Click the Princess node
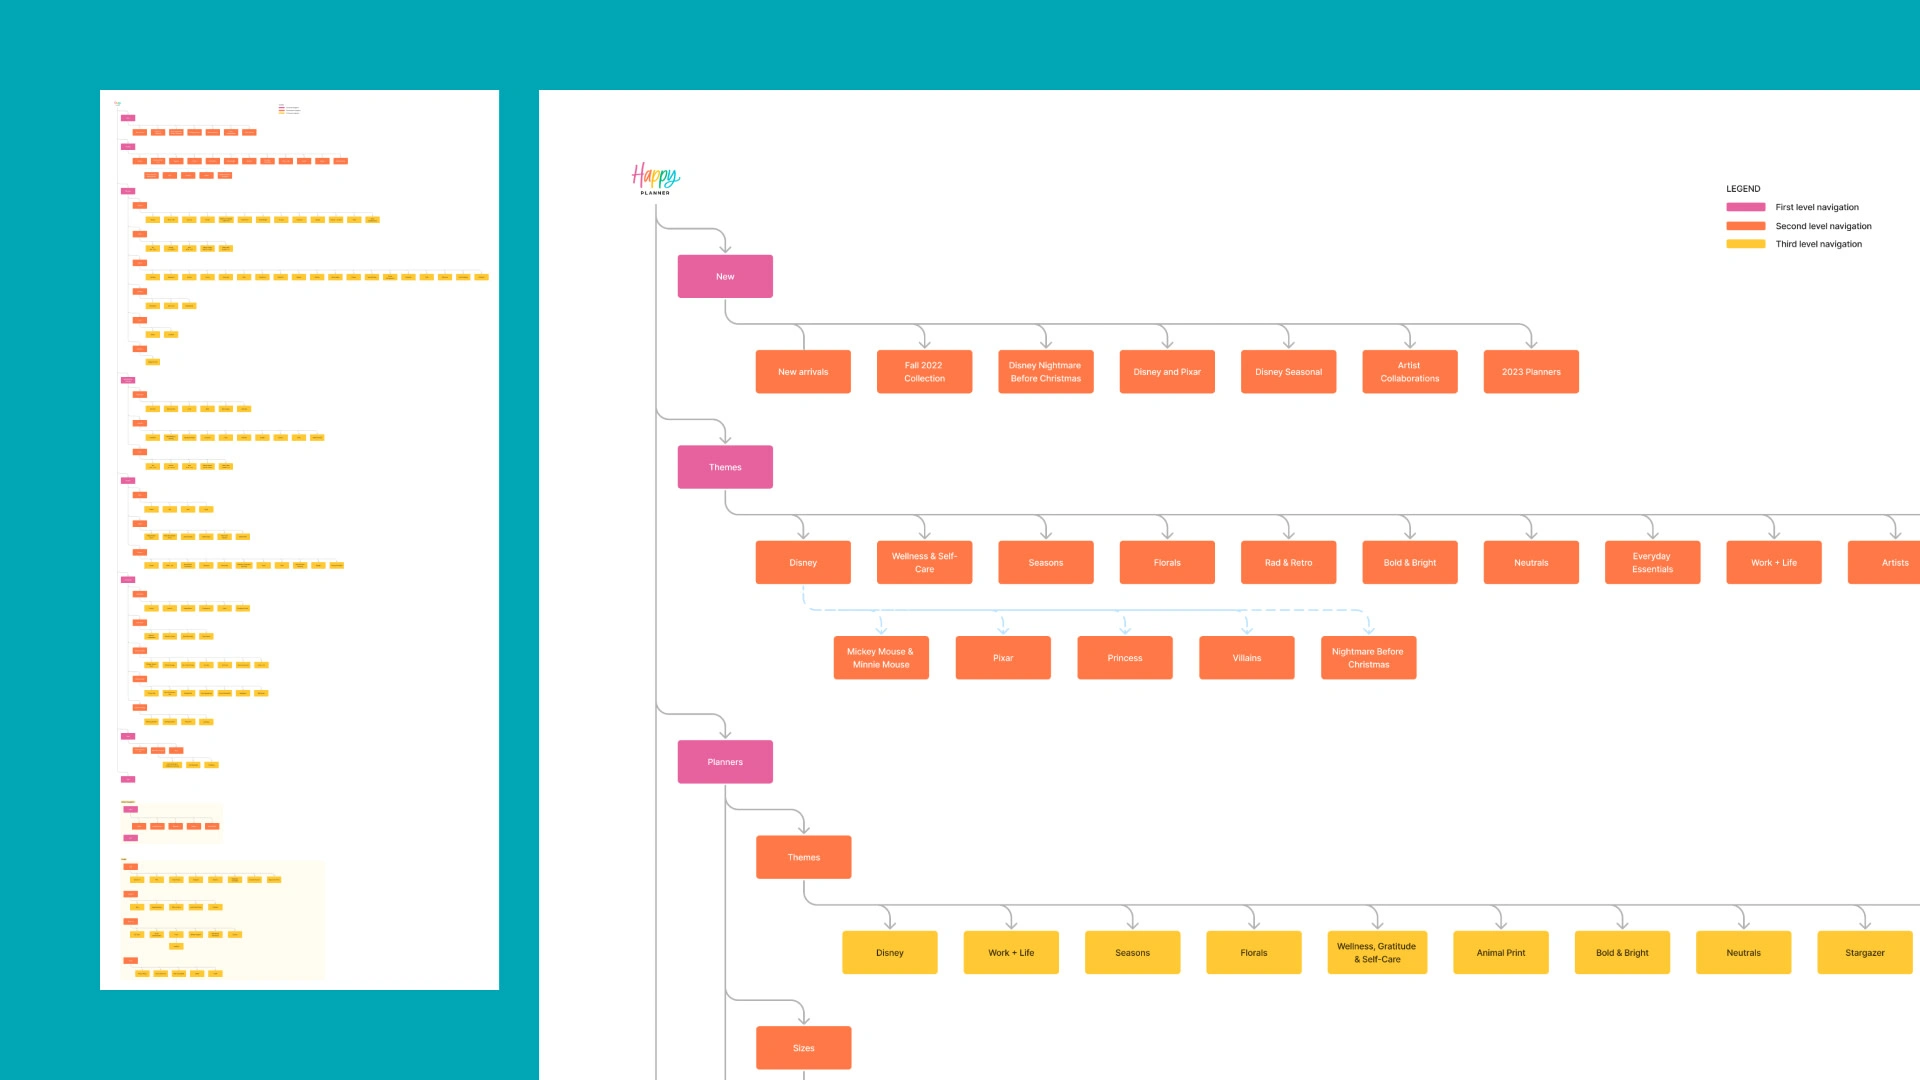 point(1125,658)
